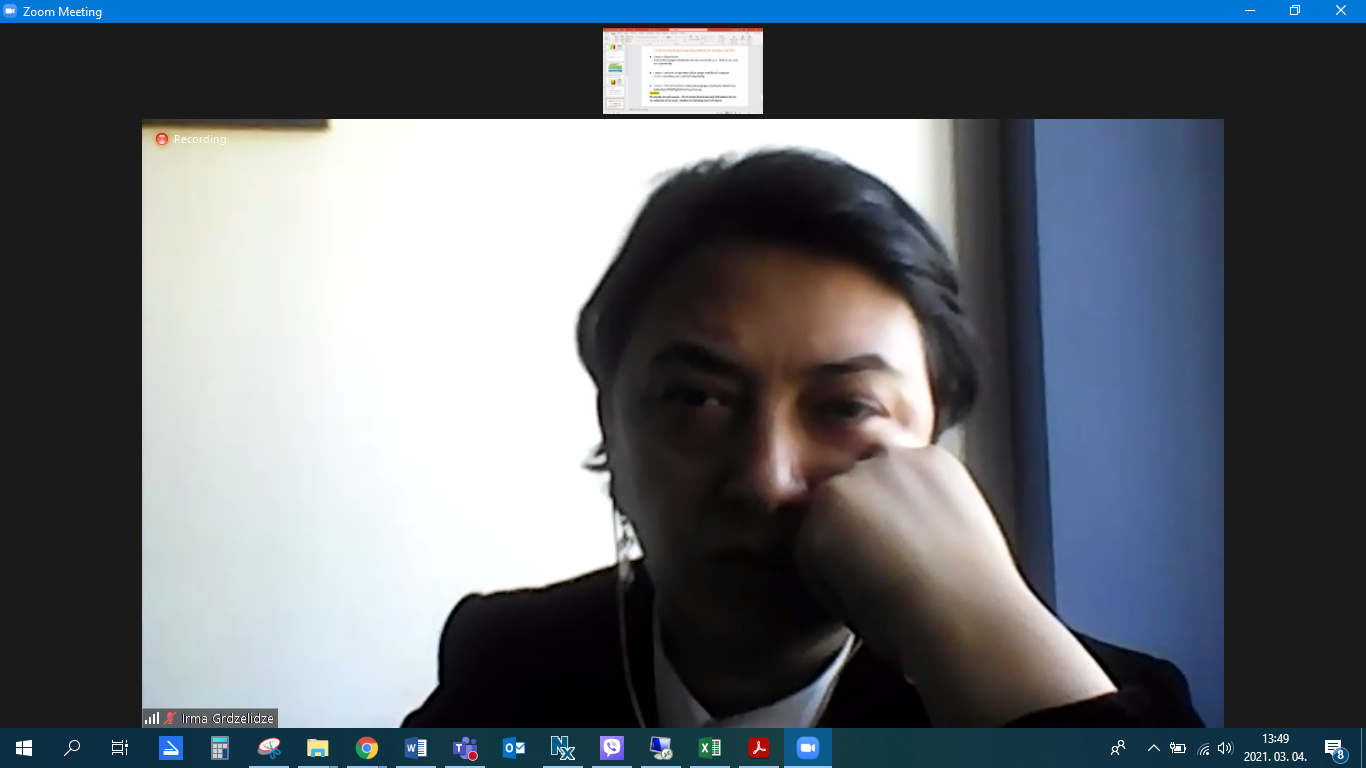This screenshot has height=768, width=1366.
Task: Launch Viber from the taskbar
Action: [x=612, y=748]
